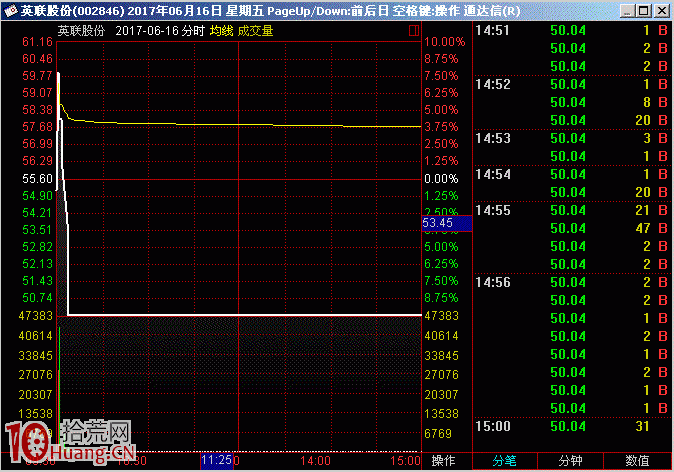674x472 pixels.
Task: Click the app icon in title bar
Action: point(10,11)
